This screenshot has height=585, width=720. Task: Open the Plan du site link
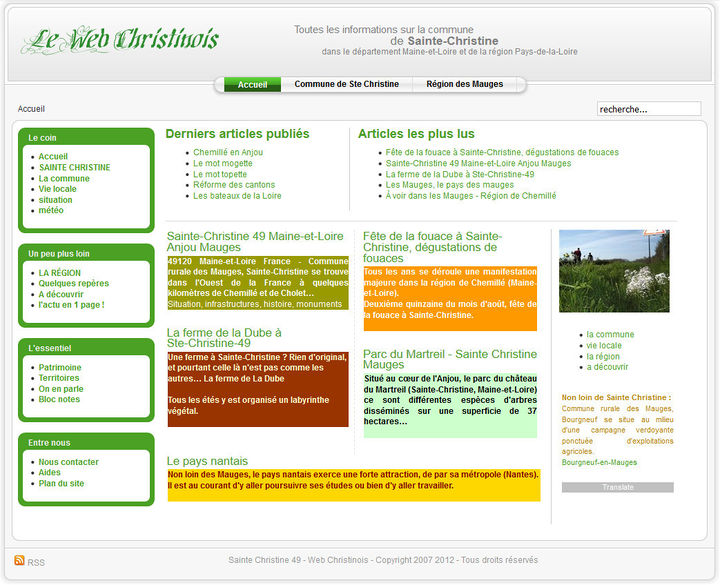pyautogui.click(x=61, y=484)
